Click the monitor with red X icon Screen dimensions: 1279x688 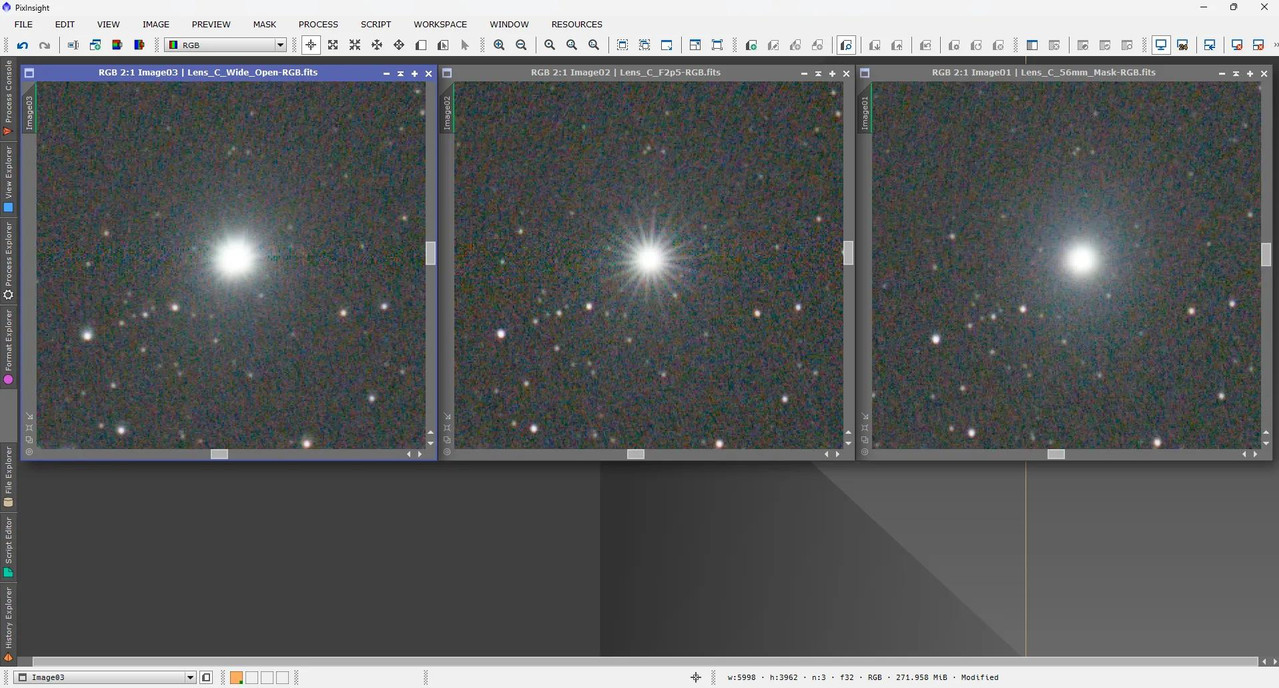coord(1237,45)
